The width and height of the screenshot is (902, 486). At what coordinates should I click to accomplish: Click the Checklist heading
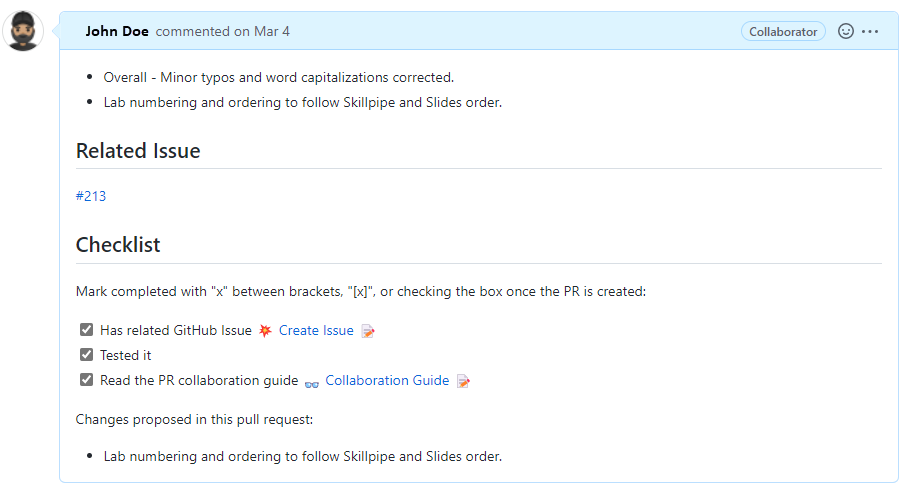coord(118,245)
